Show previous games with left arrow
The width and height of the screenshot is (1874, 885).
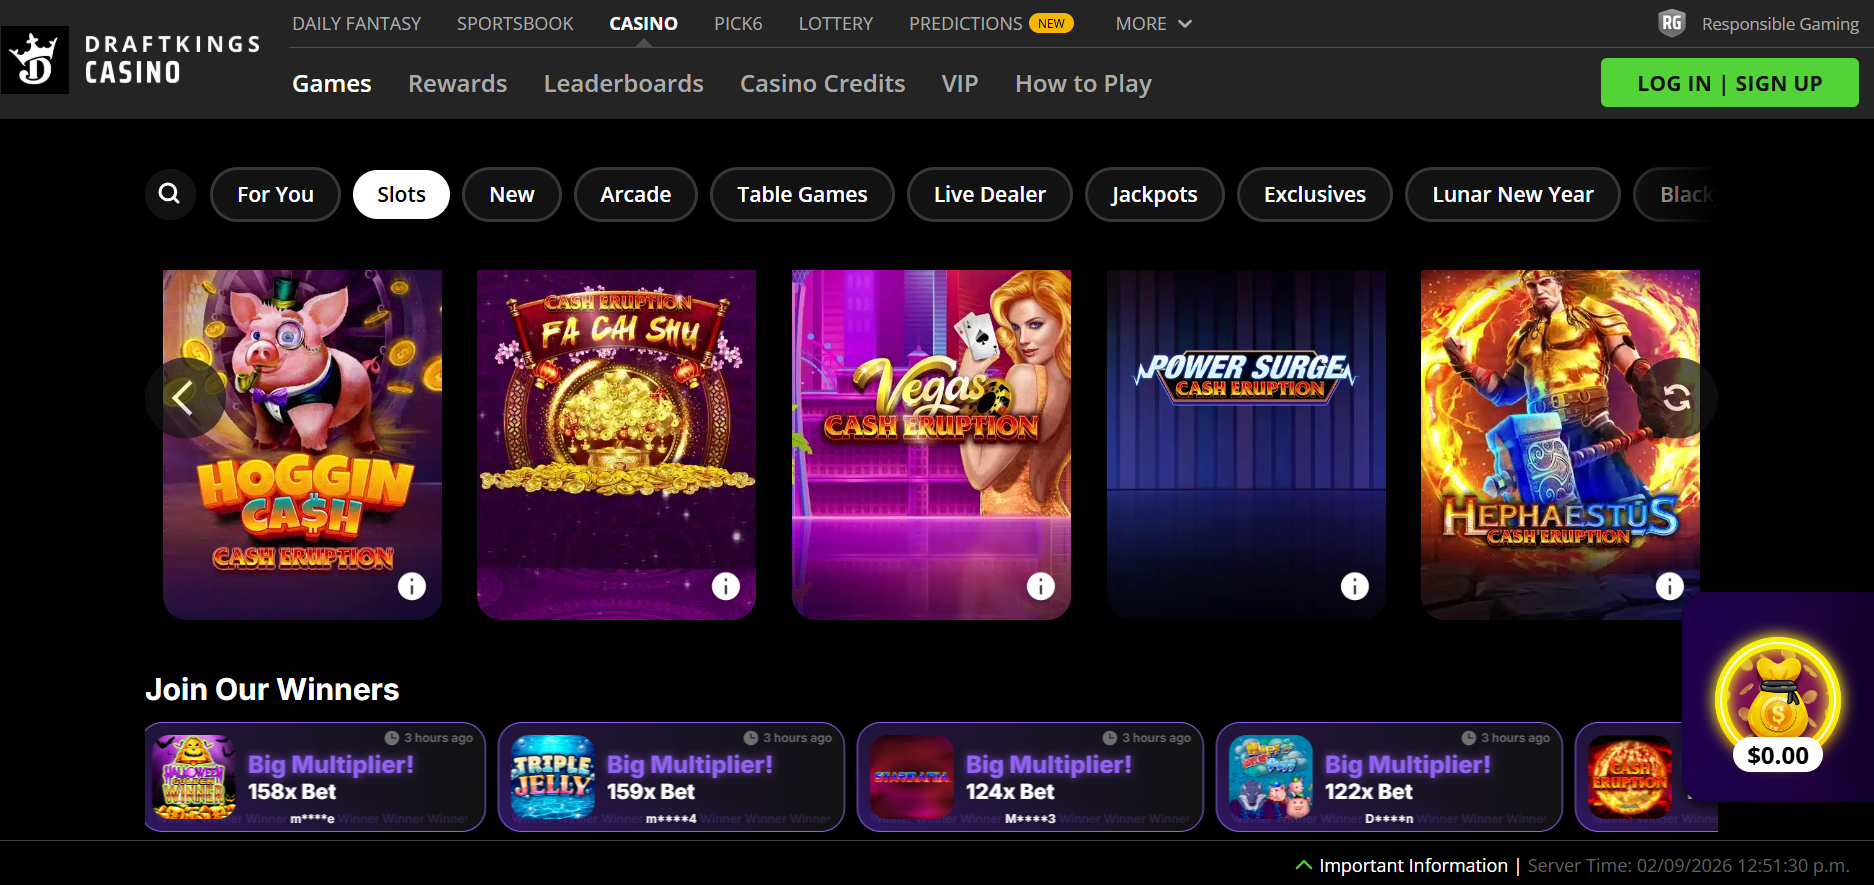[184, 398]
